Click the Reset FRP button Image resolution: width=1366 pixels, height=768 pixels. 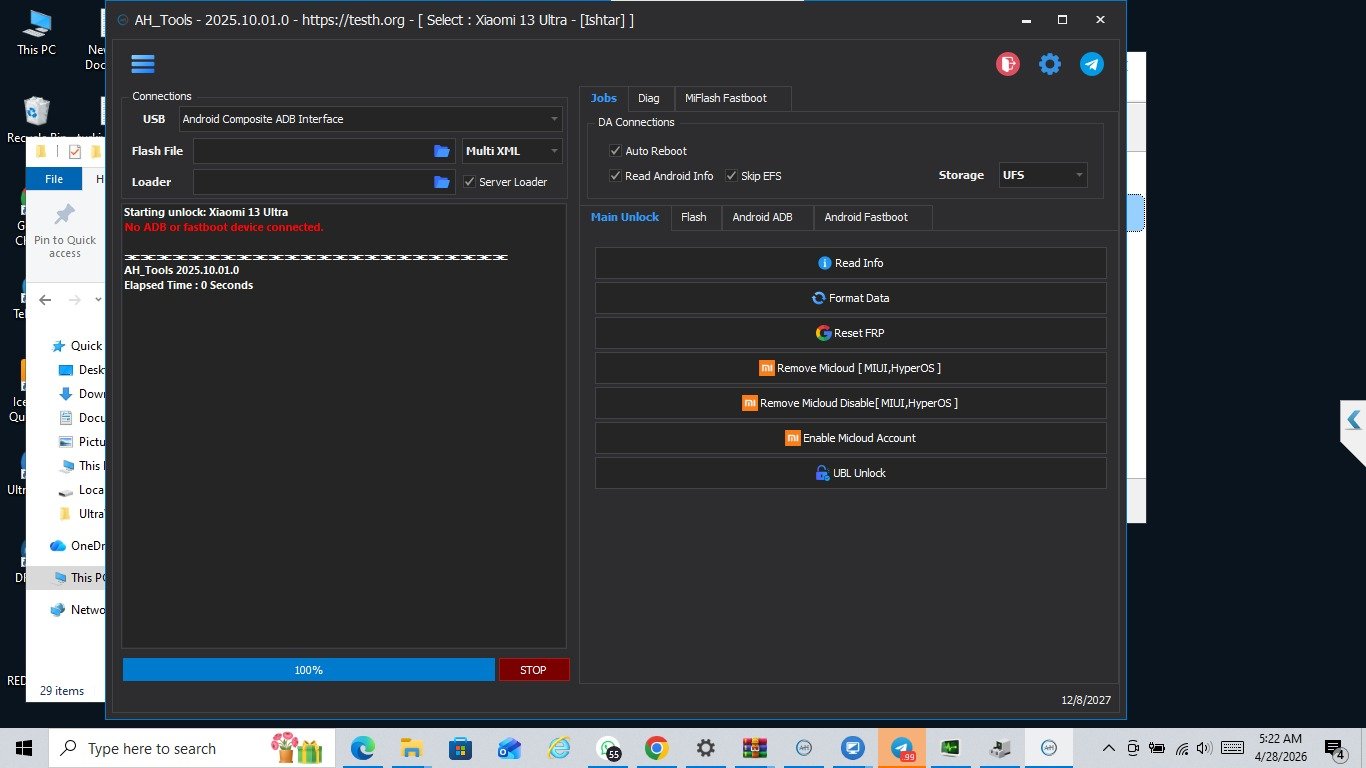pos(851,333)
